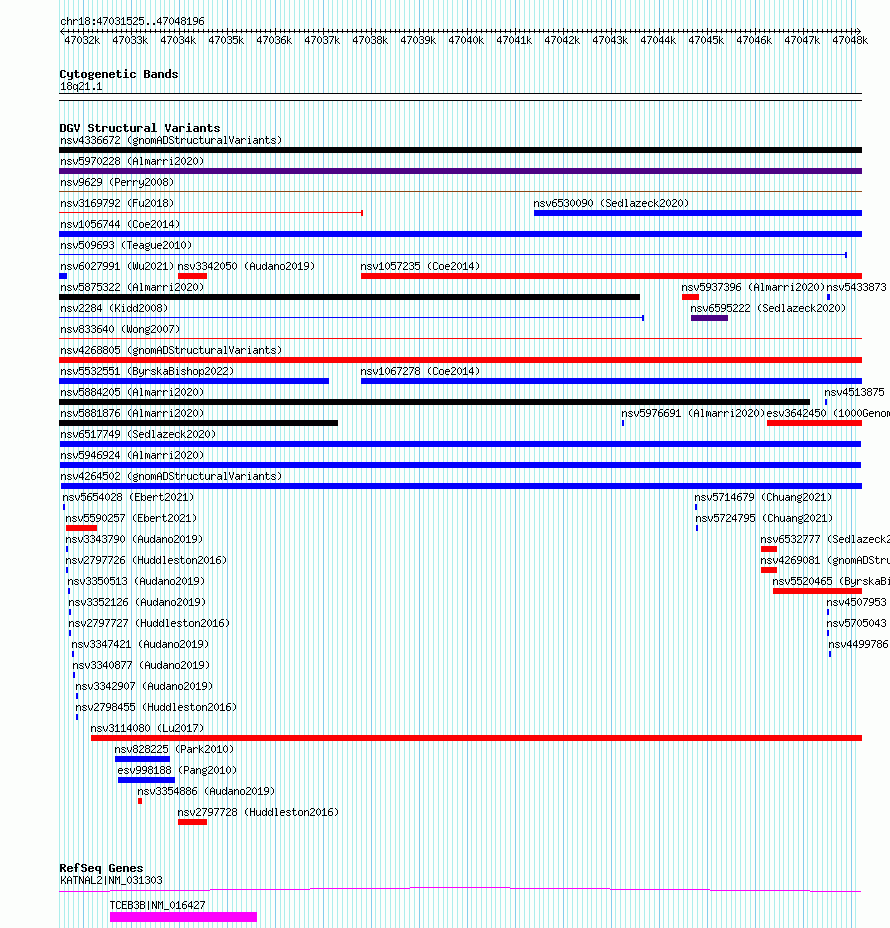Select the nsv6027991 (Wu2021) label
The image size is (890, 928).
[117, 266]
